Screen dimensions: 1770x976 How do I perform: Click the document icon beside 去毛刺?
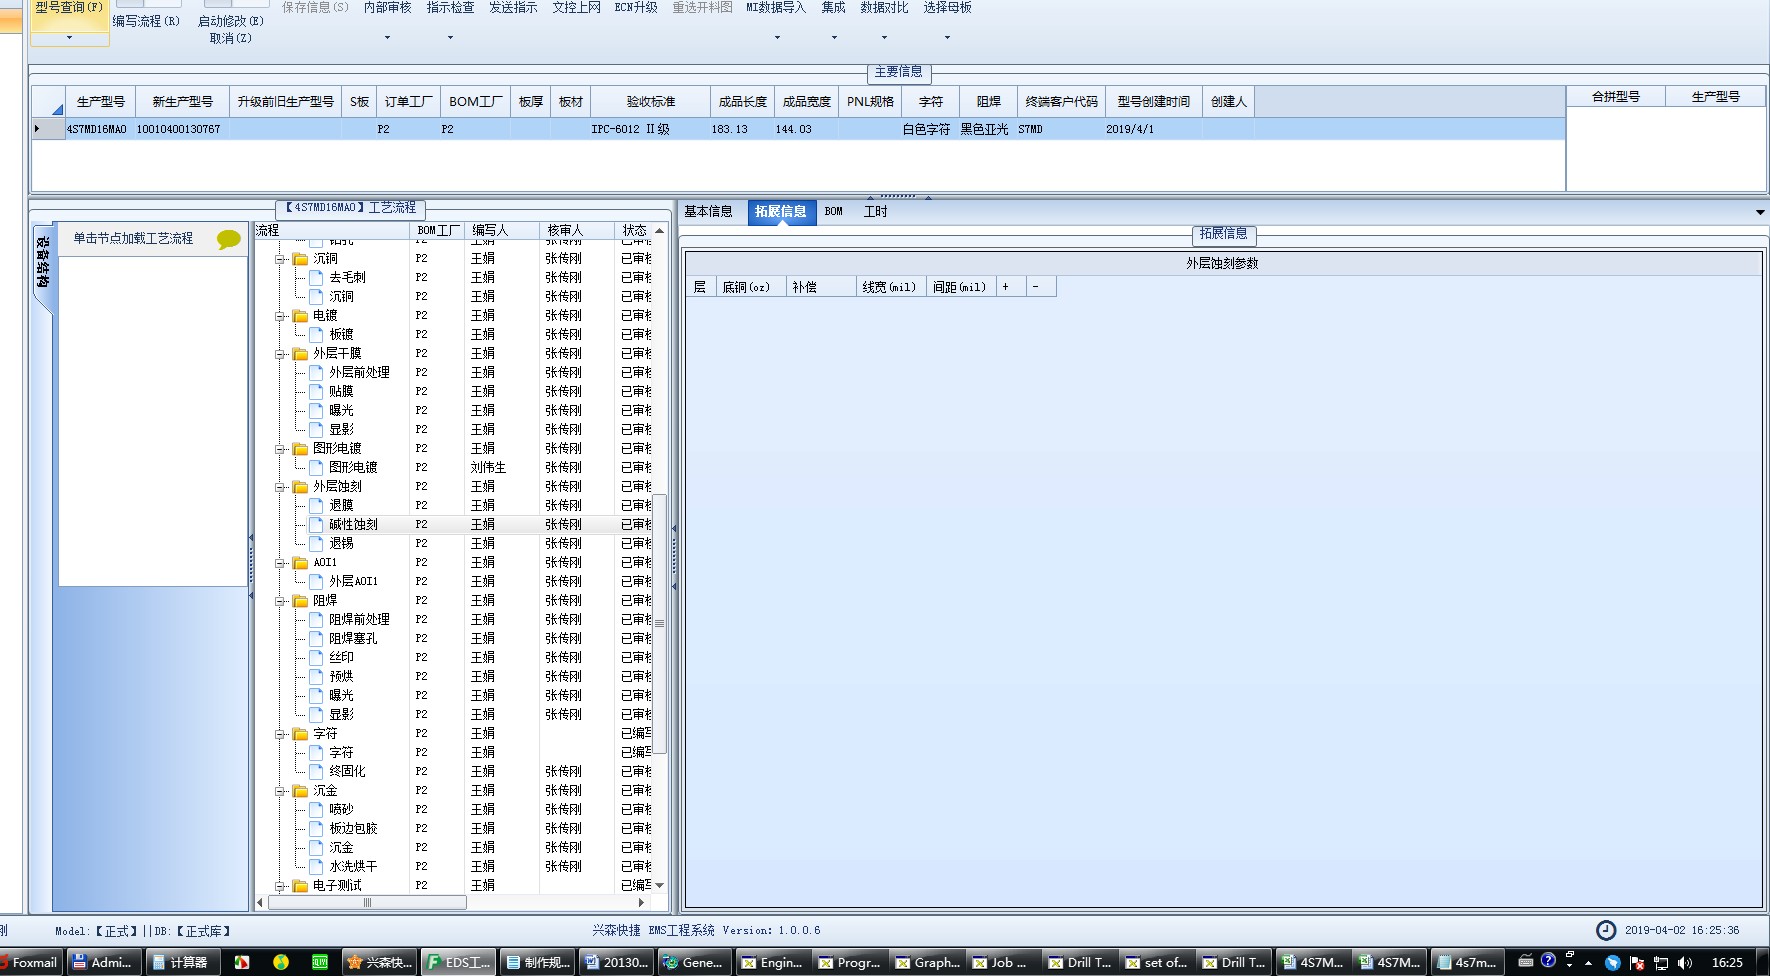[x=317, y=277]
